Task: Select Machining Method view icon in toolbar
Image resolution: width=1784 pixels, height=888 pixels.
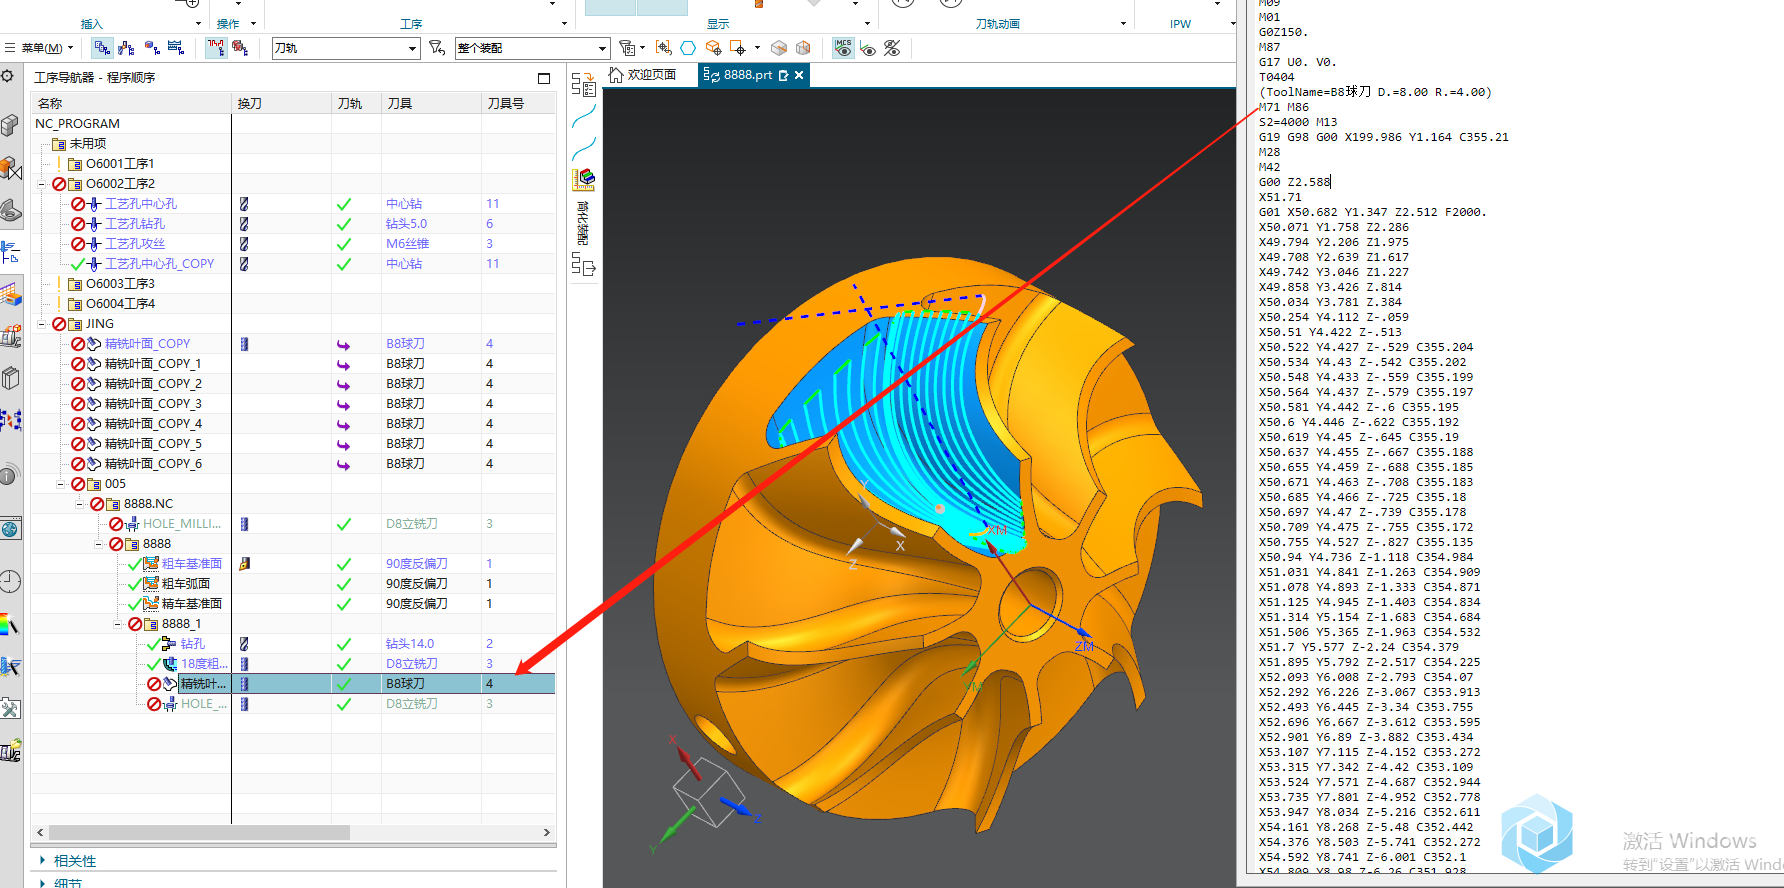Action: 177,48
